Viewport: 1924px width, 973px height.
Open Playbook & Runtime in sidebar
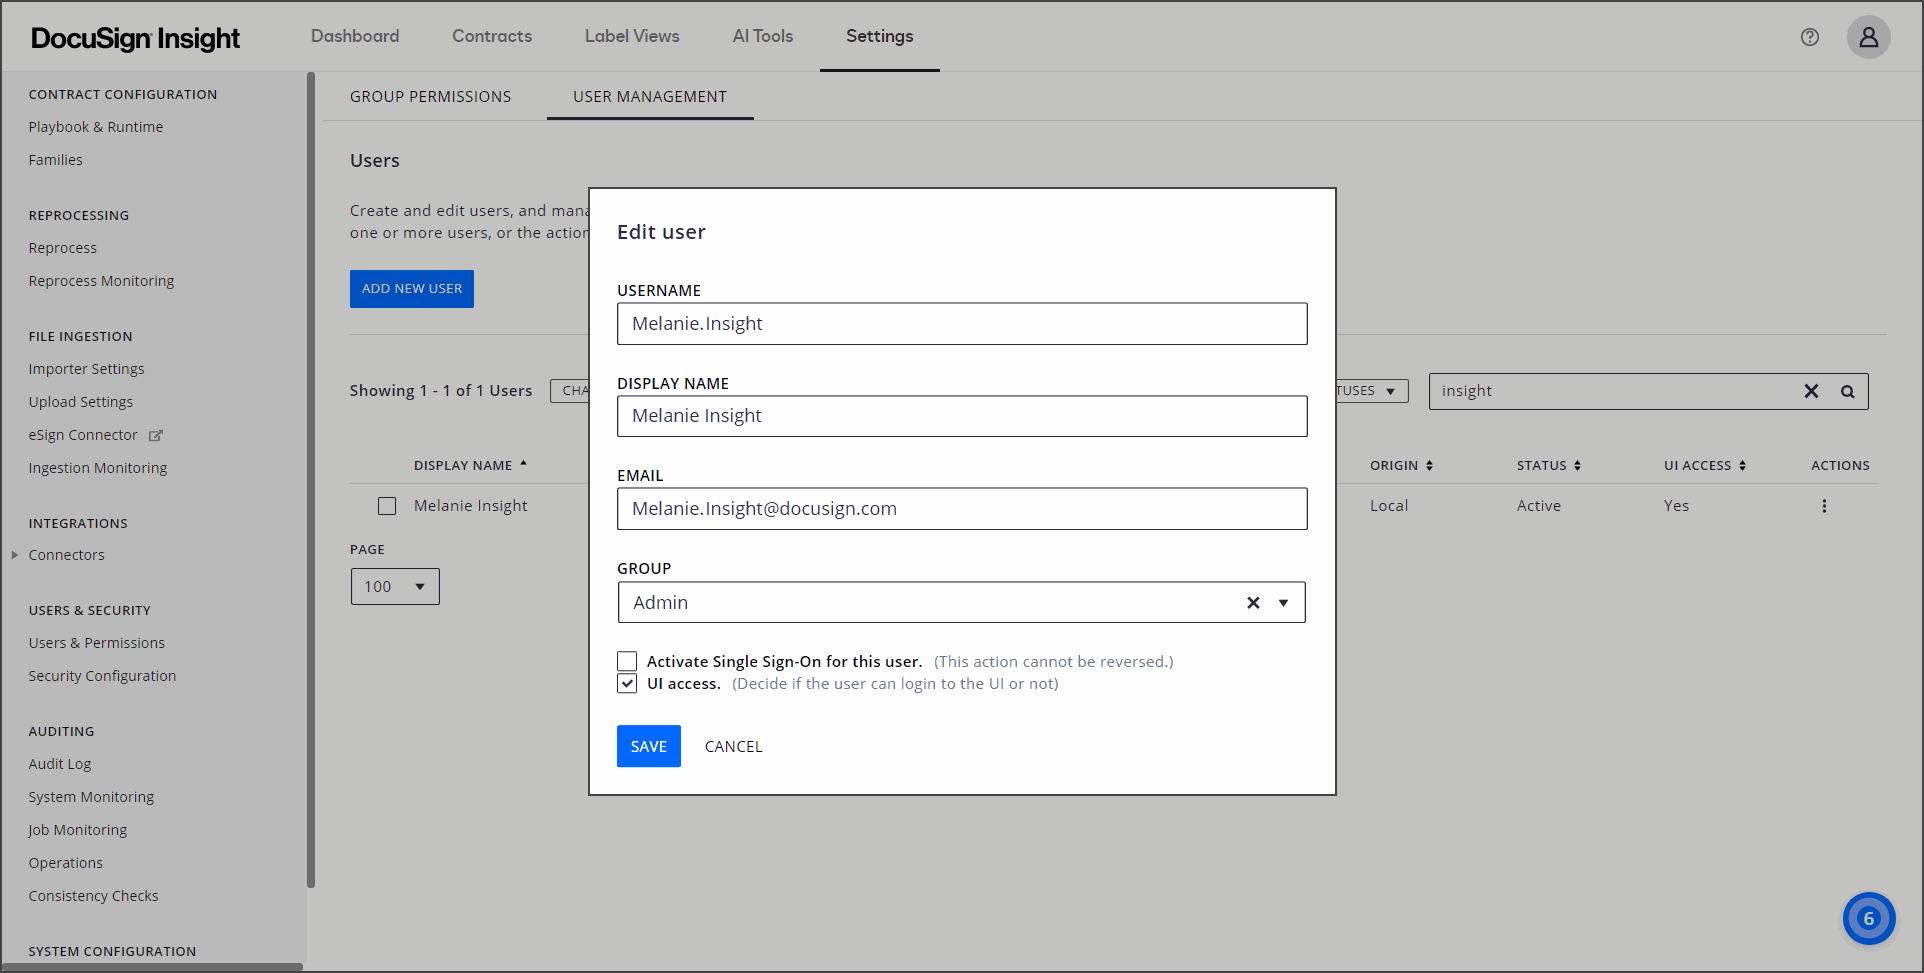[x=96, y=127]
